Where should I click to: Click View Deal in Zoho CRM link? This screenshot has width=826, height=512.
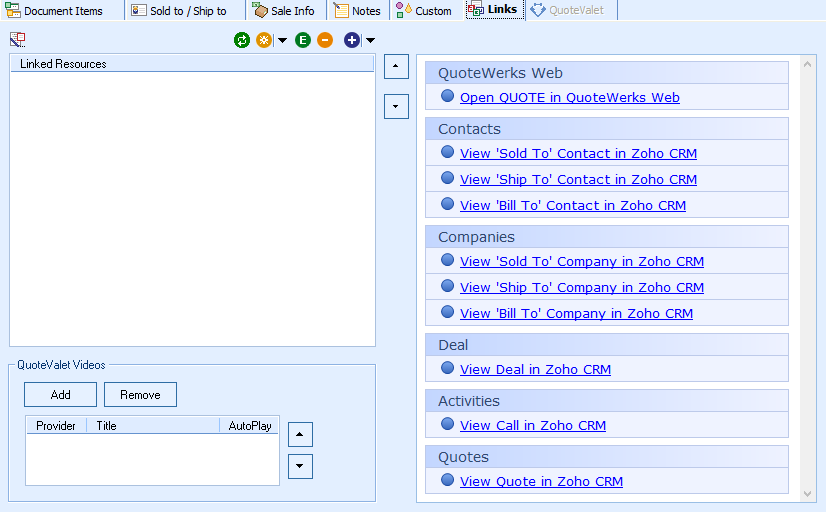click(535, 369)
